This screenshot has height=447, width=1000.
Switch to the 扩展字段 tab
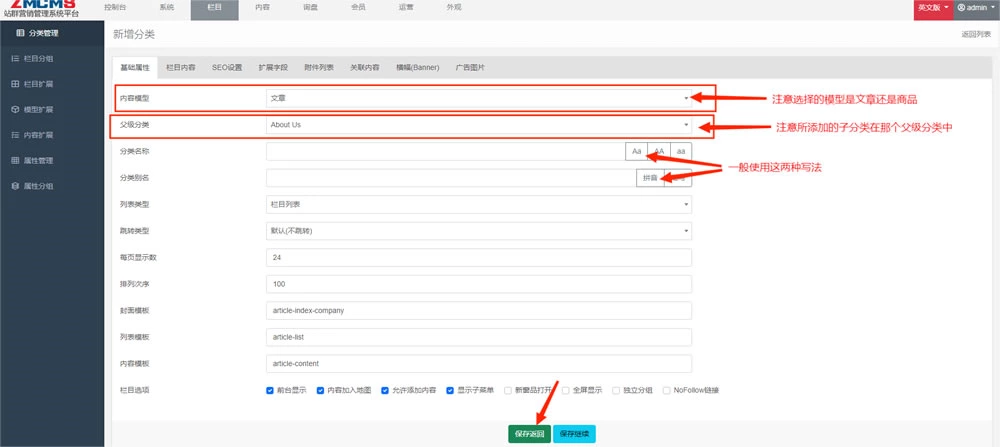tap(273, 67)
